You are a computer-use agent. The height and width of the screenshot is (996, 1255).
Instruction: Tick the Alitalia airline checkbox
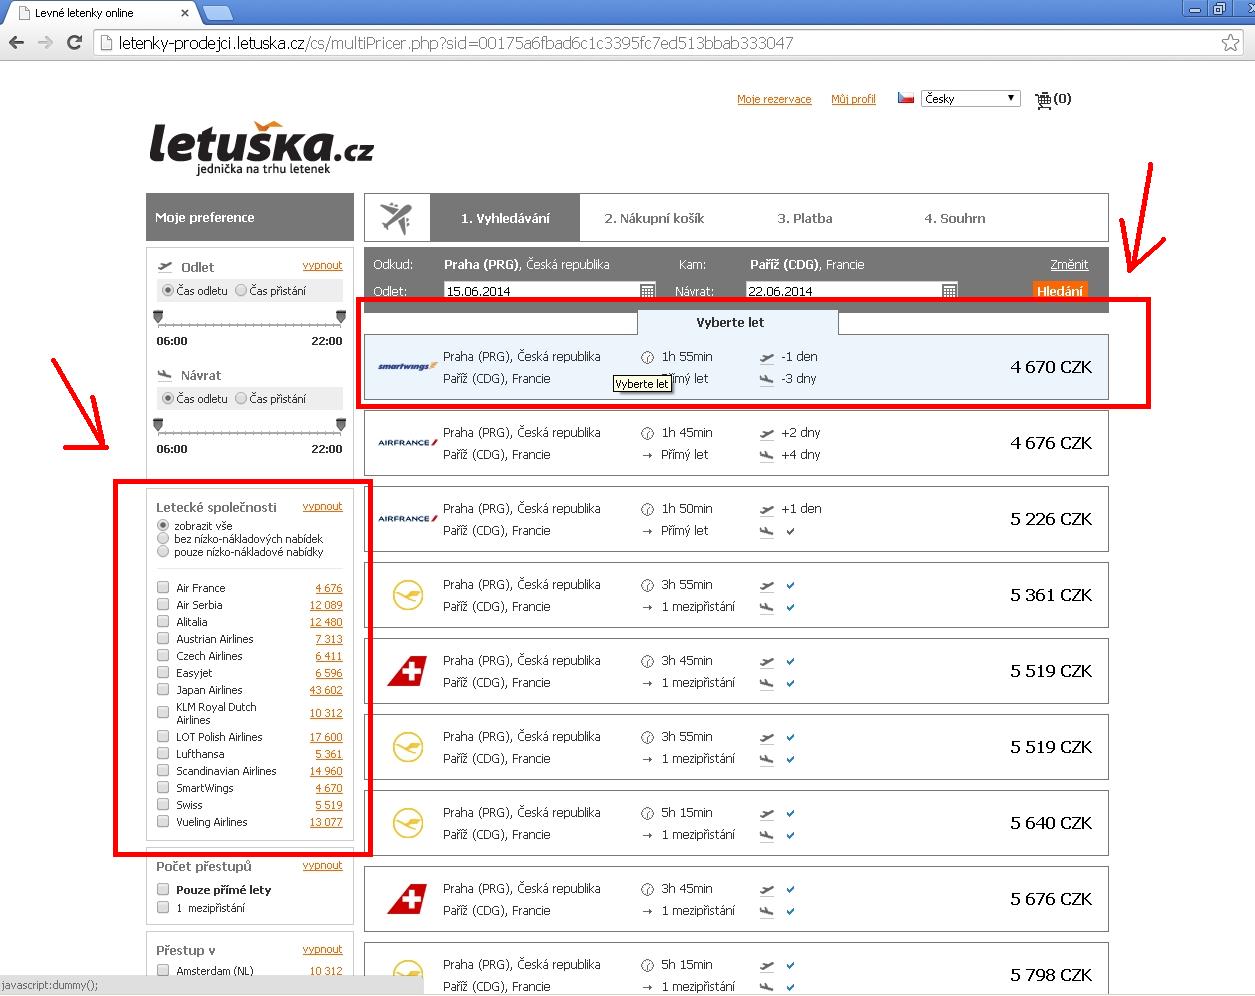(x=163, y=622)
